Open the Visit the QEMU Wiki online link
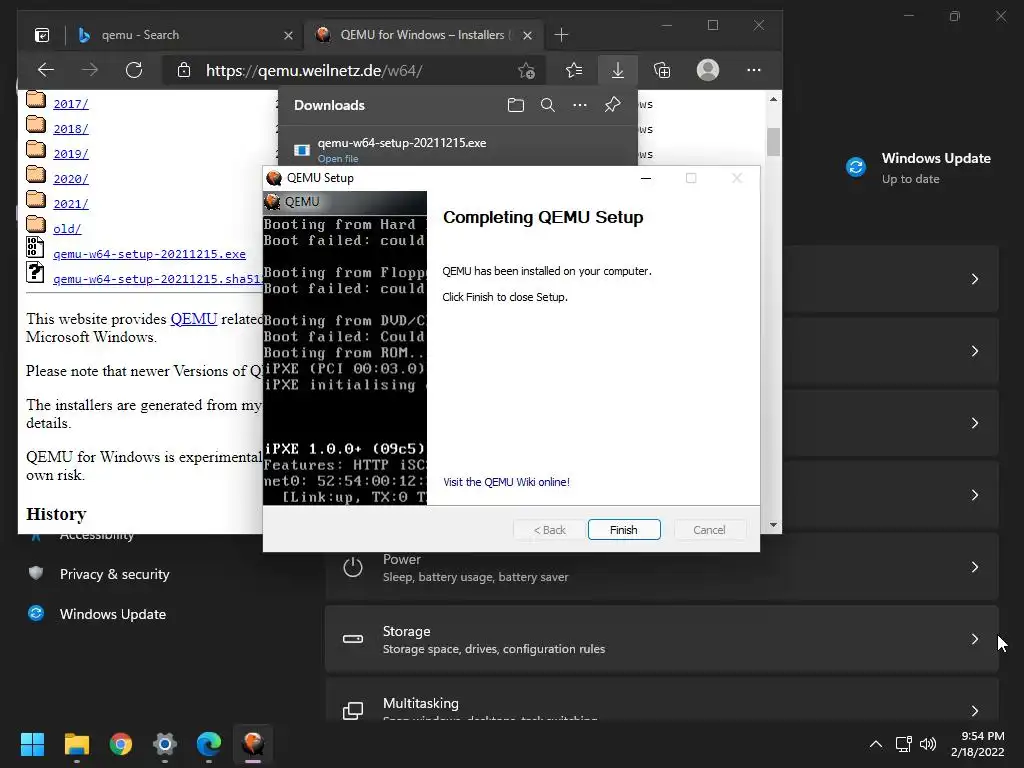This screenshot has height=768, width=1024. click(x=506, y=482)
